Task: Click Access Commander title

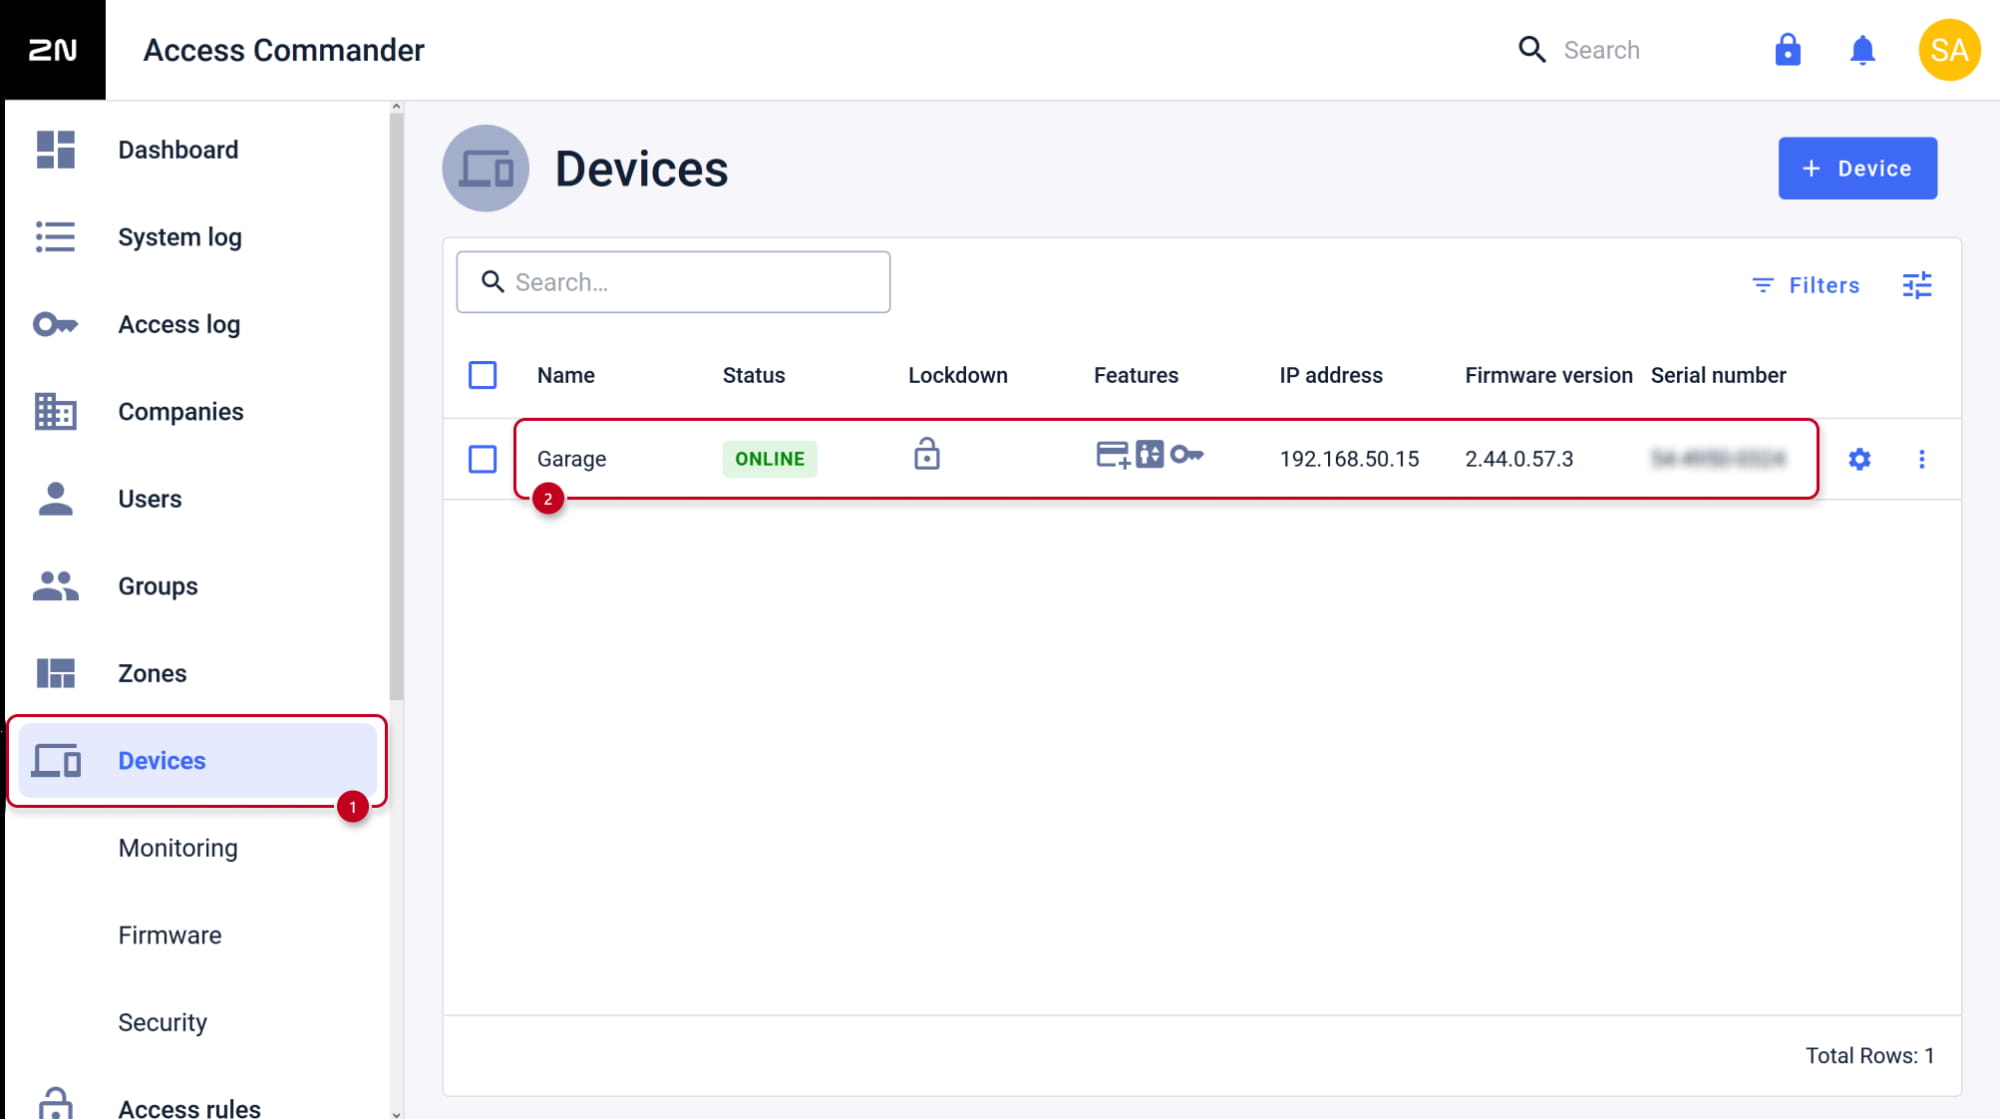Action: [x=284, y=50]
